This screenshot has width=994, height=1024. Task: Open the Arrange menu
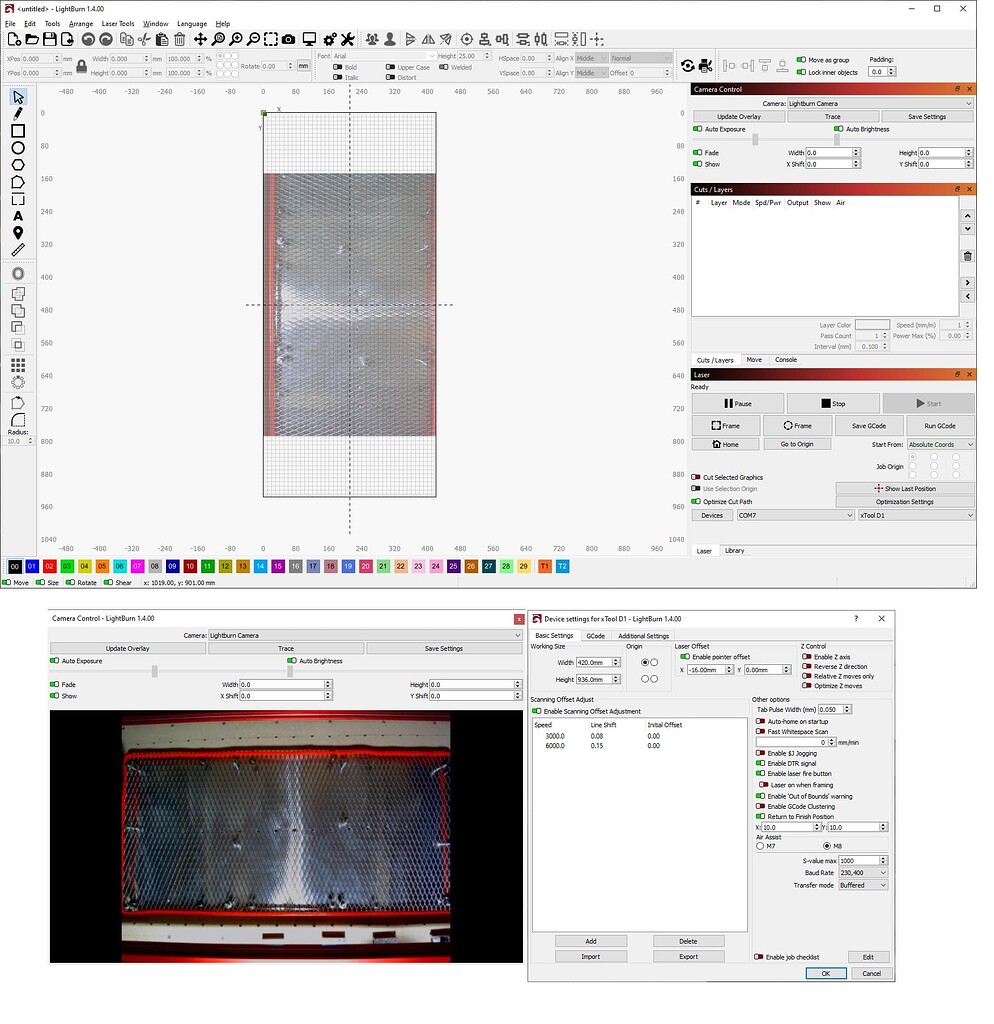80,23
